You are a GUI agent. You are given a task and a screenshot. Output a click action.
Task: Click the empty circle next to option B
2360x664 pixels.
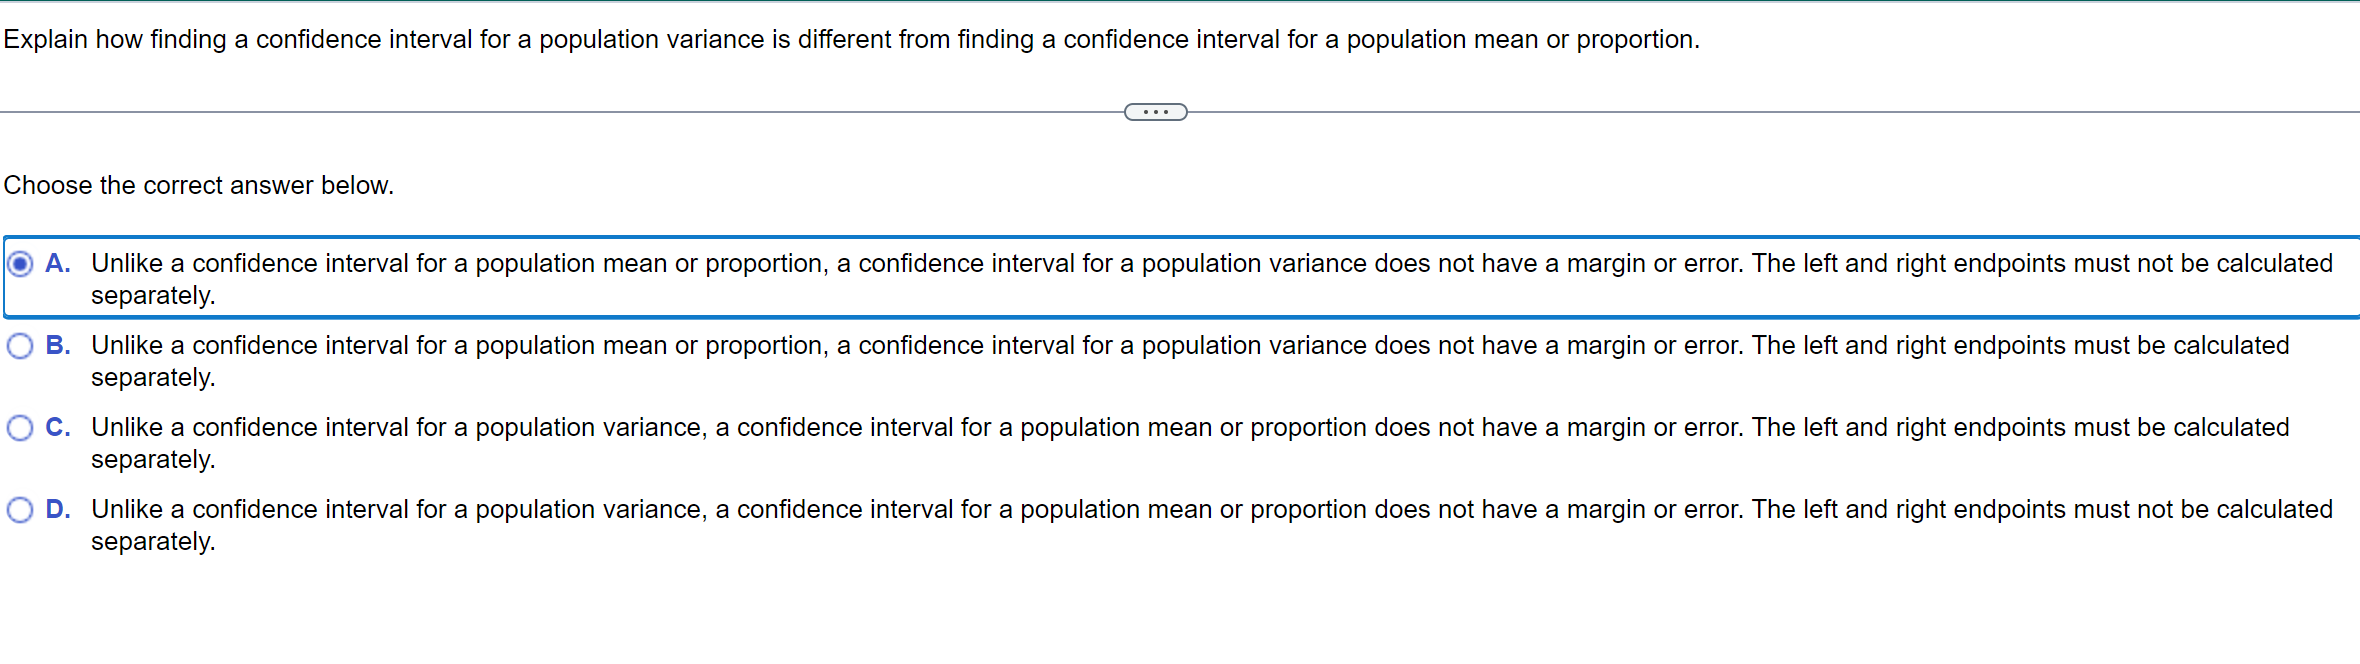[x=21, y=345]
